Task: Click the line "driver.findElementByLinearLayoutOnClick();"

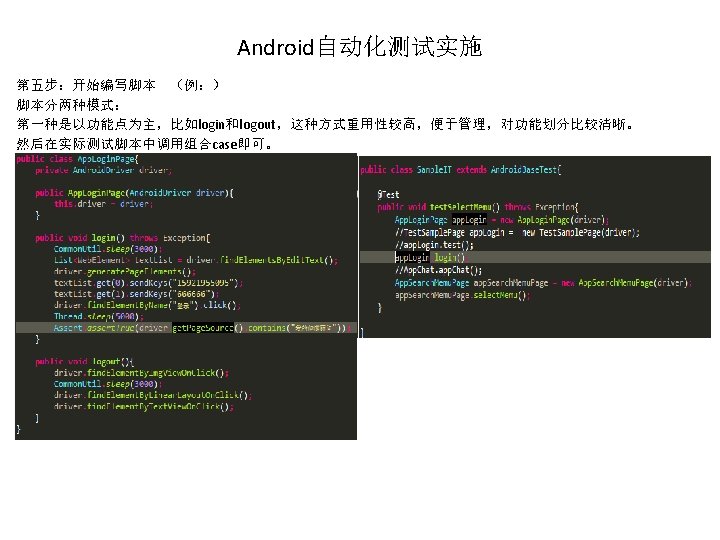Action: point(153,395)
